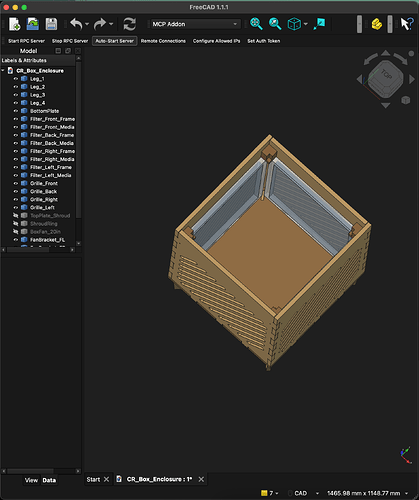Click the model tree horizontal scrollbar
419x500 pixels.
27,249
